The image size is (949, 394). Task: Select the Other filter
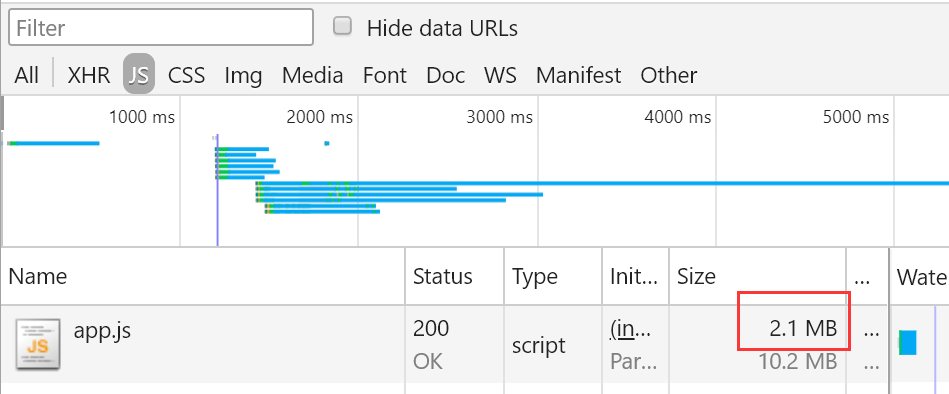click(x=669, y=75)
